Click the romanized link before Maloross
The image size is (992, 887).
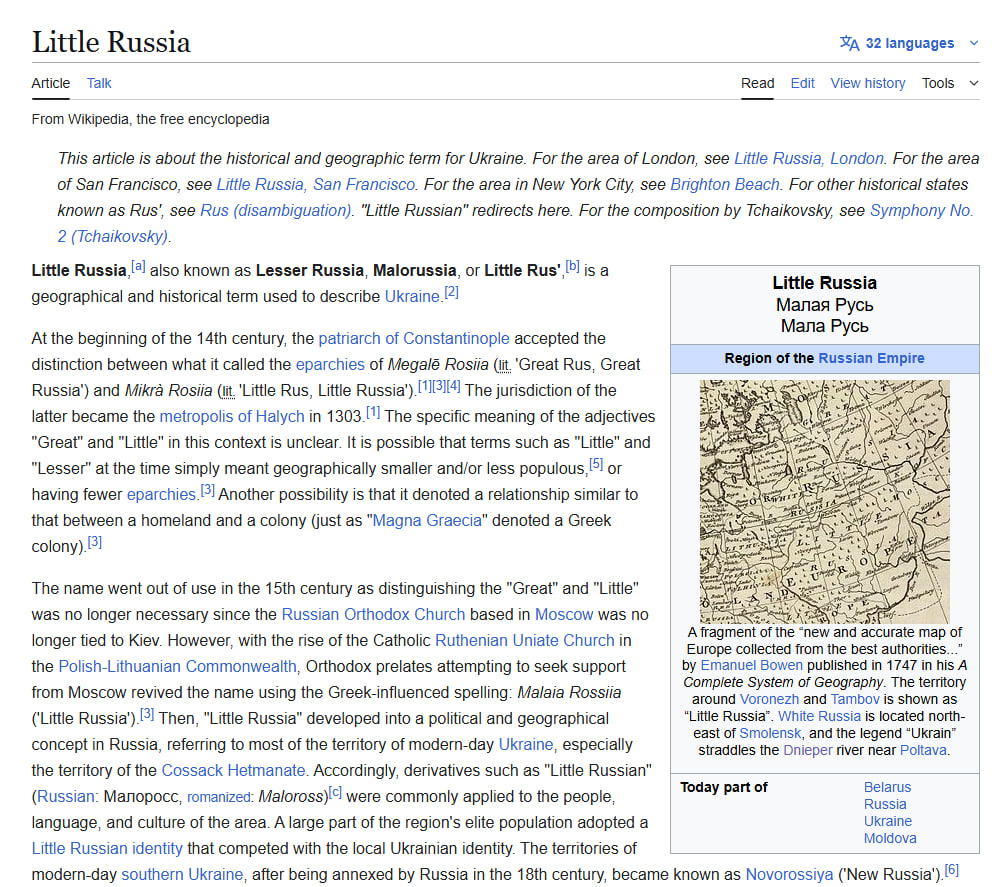(218, 797)
